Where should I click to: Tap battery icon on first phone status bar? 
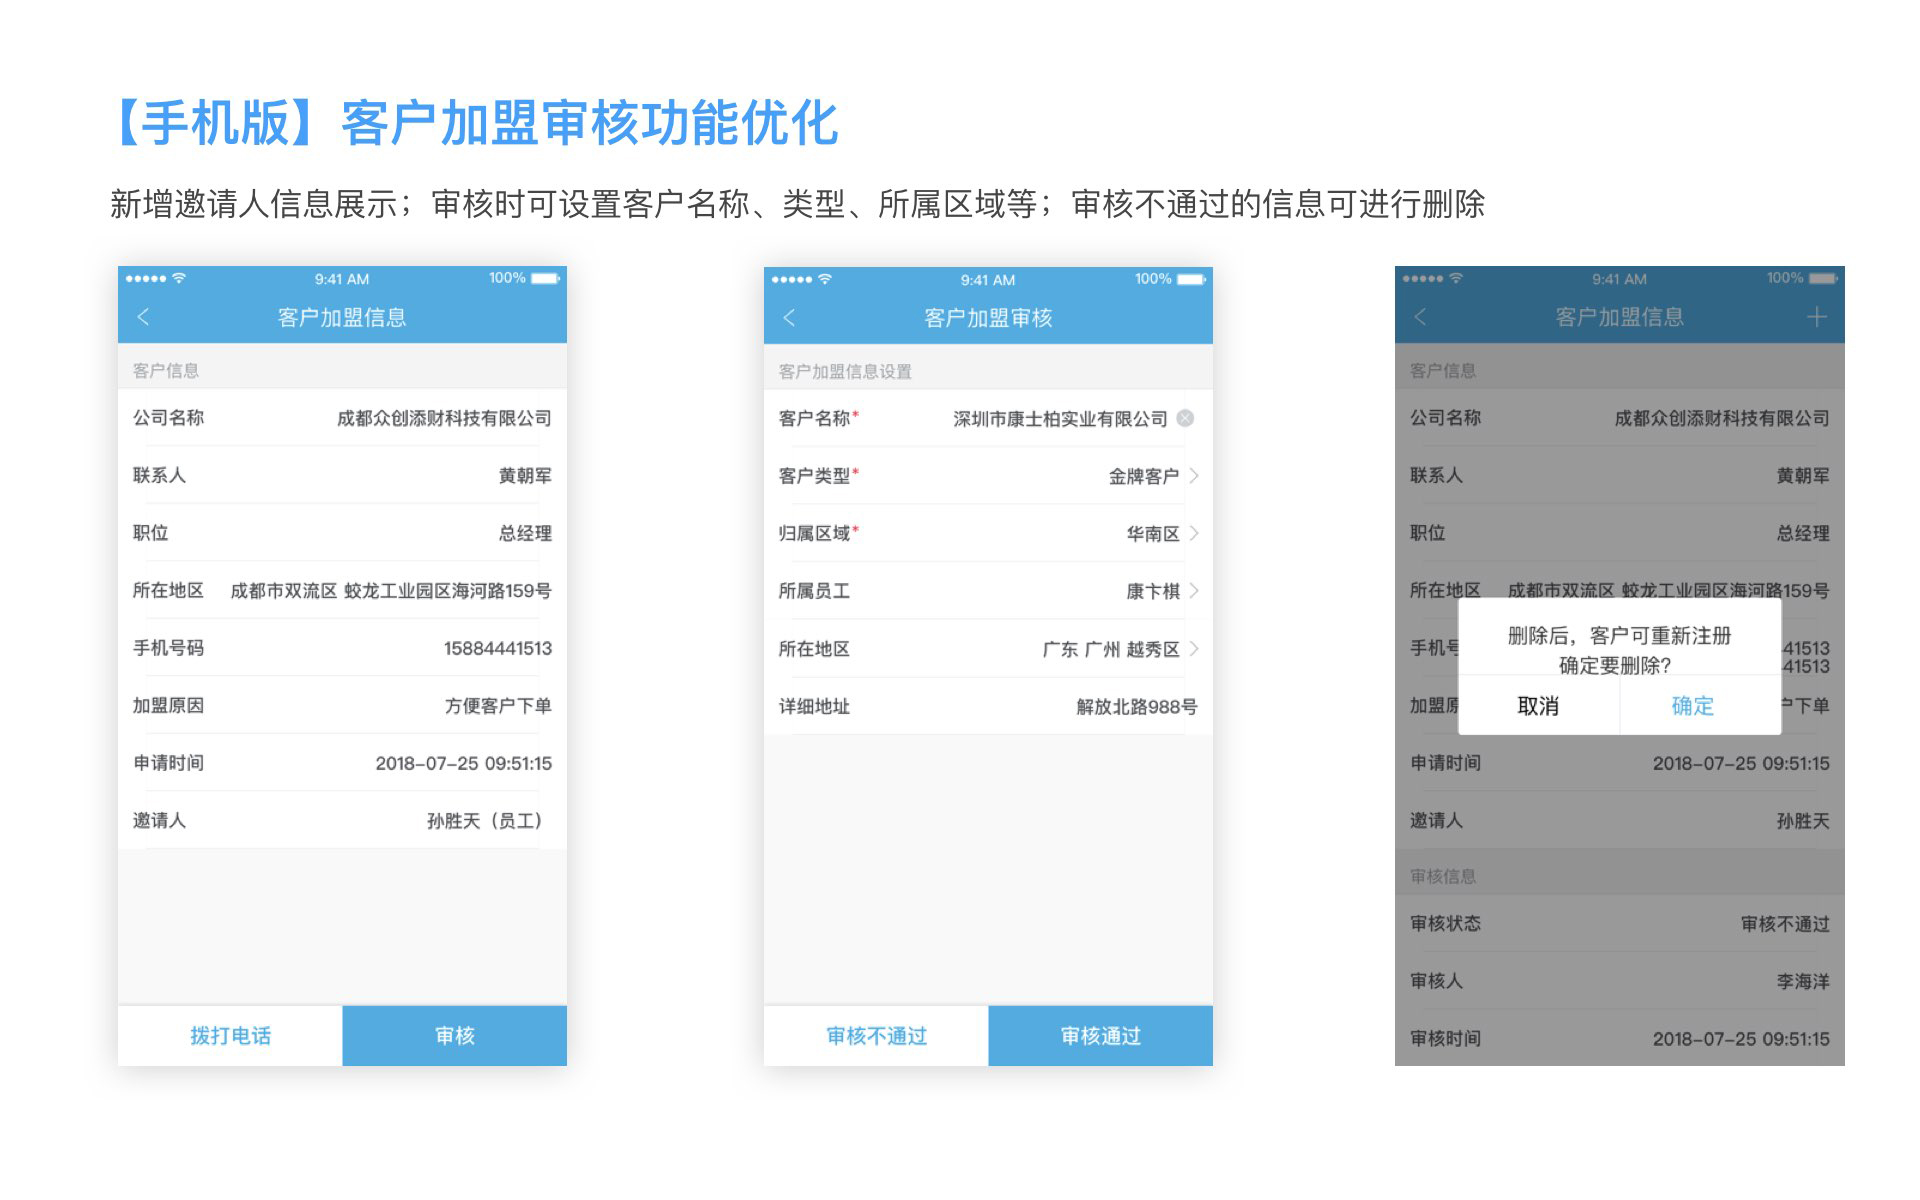tap(545, 278)
